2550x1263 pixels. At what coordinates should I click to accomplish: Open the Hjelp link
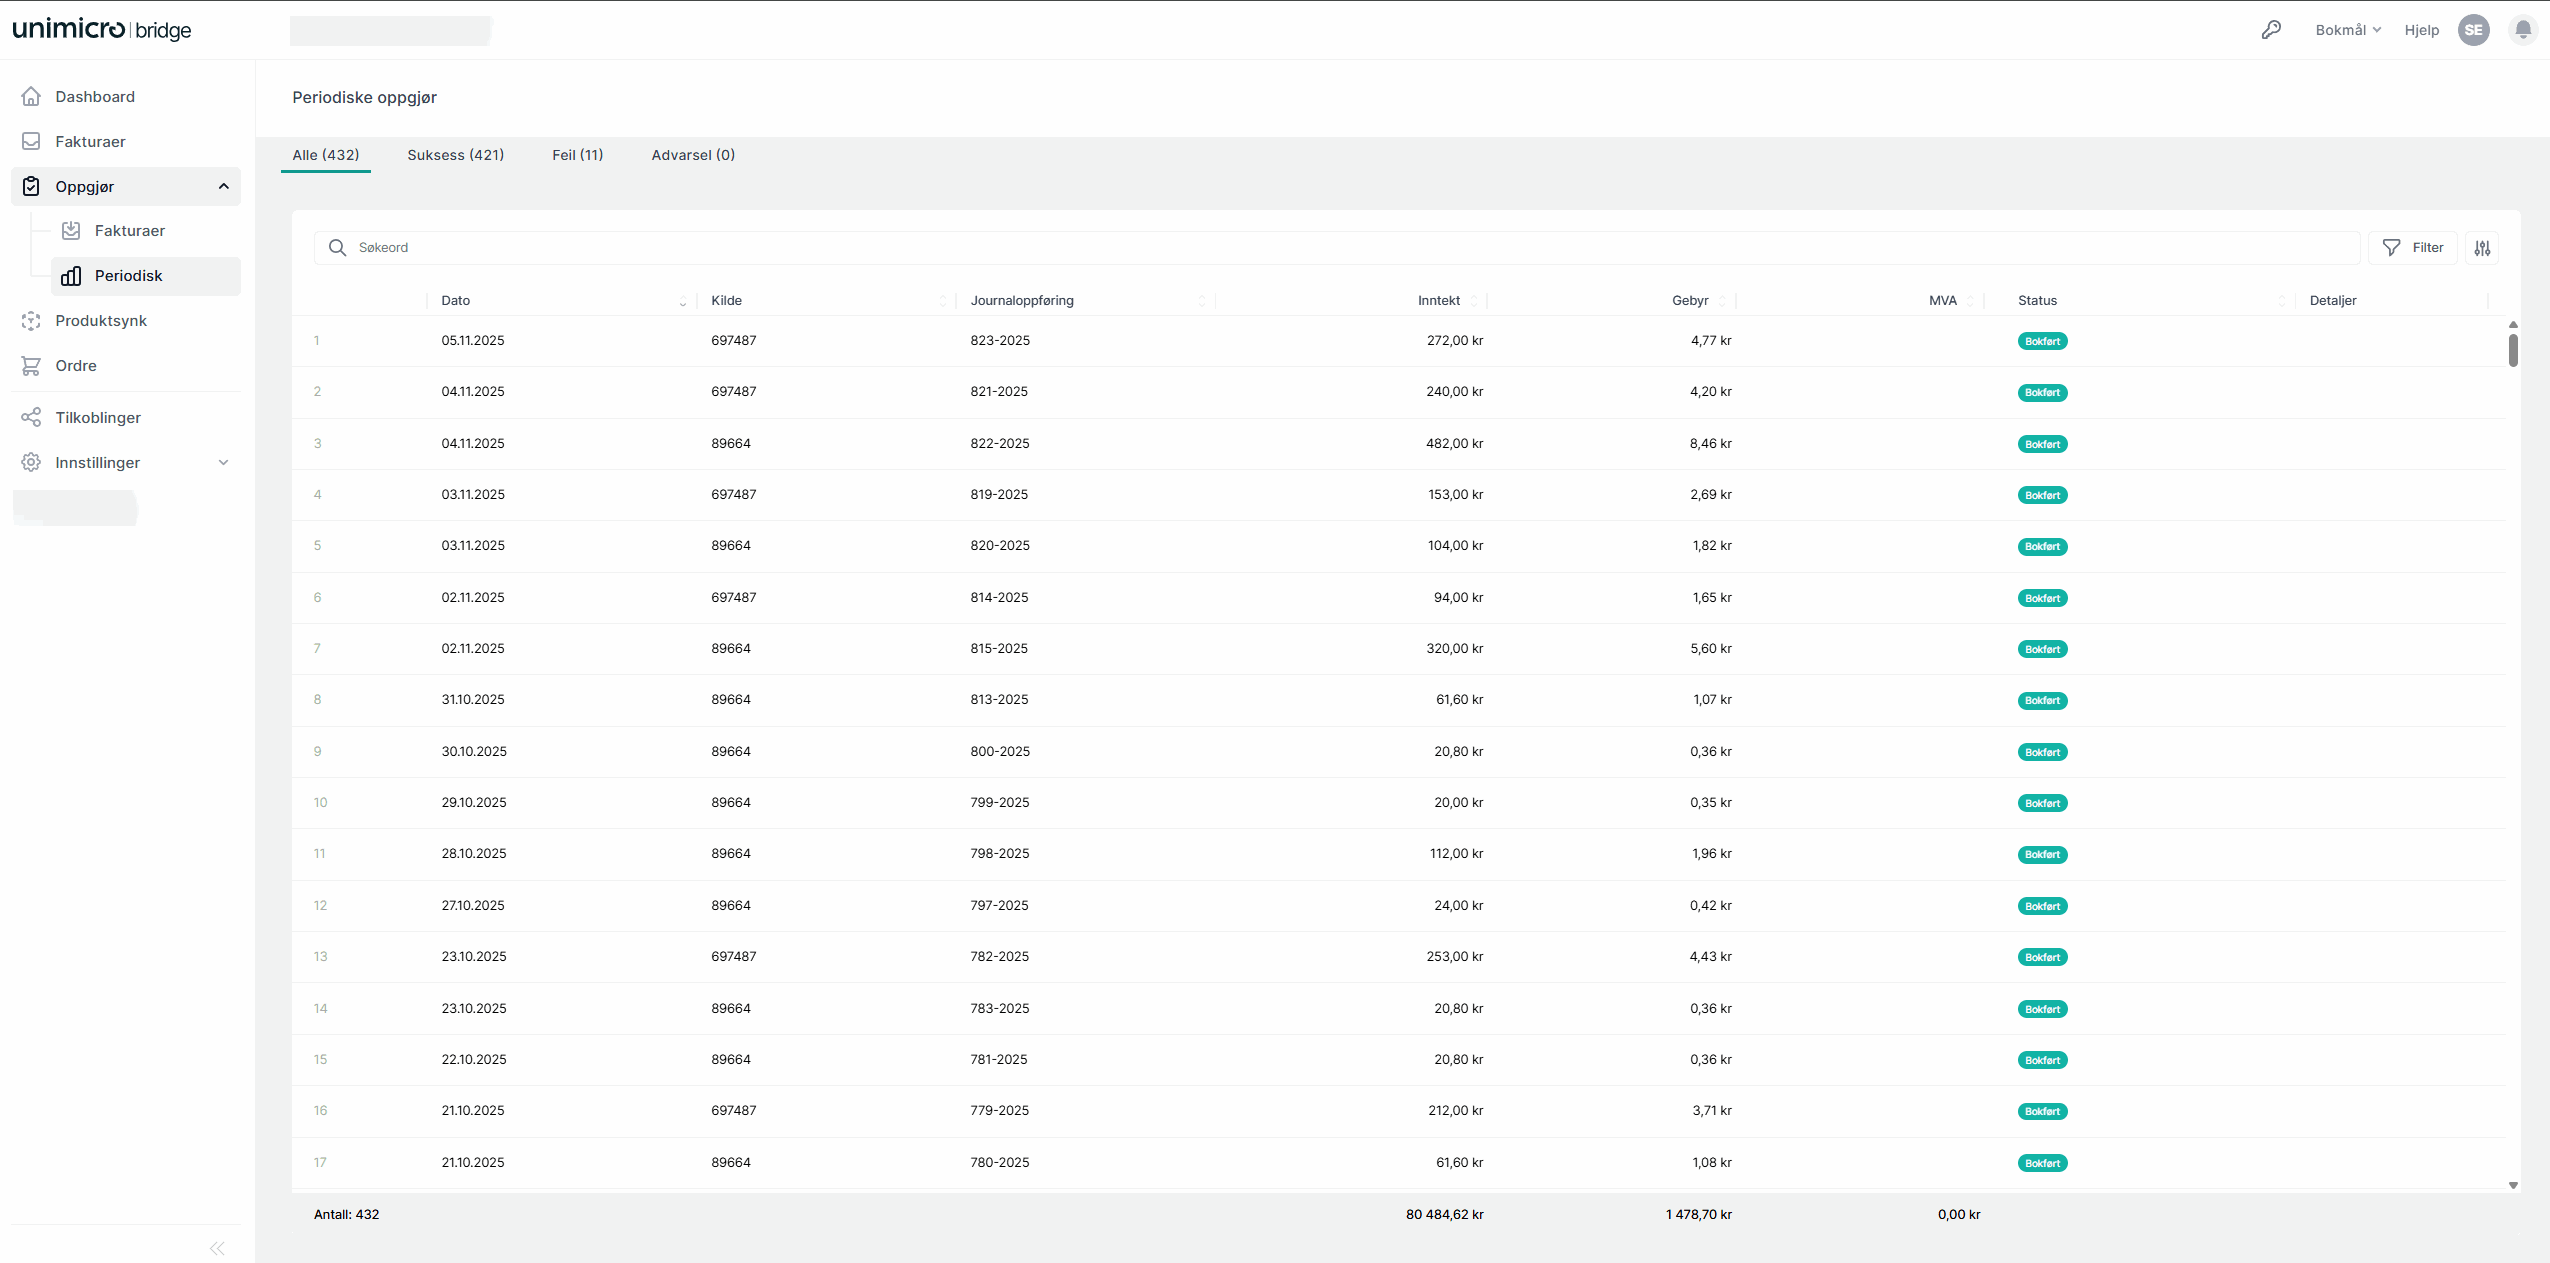(x=2421, y=30)
